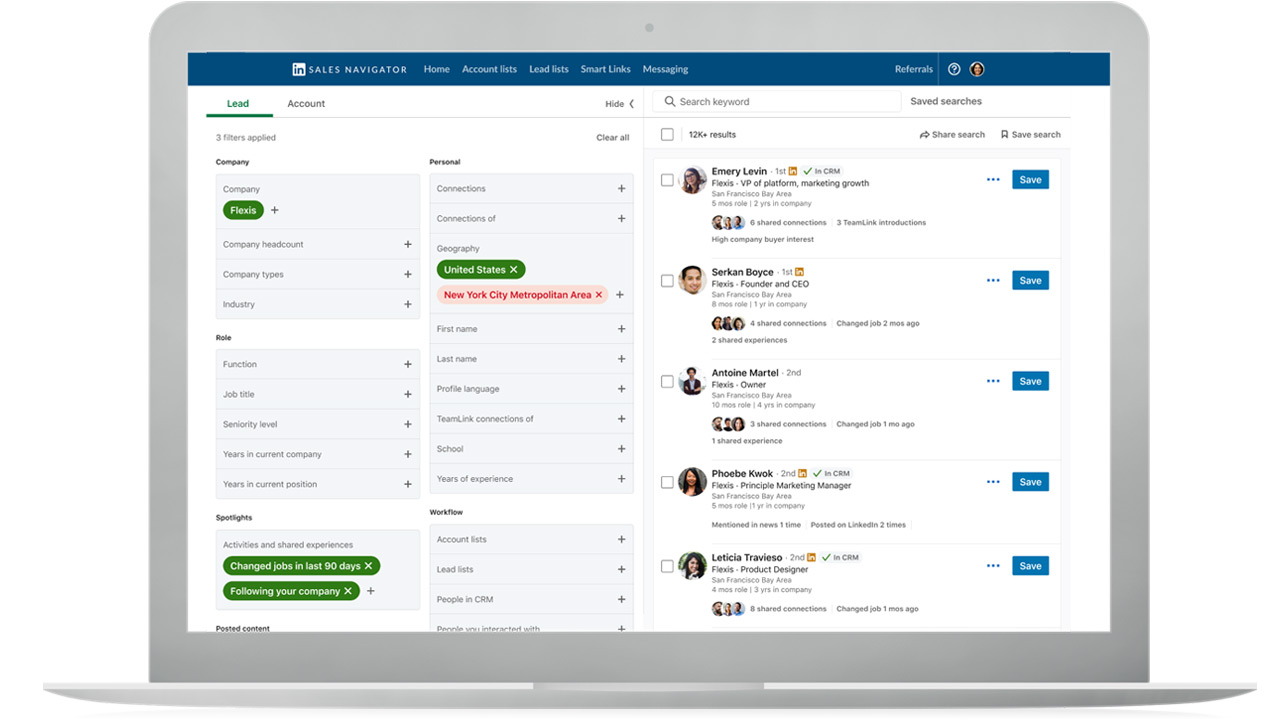1280x720 pixels.
Task: Open Lead lists in navigation bar
Action: click(x=548, y=69)
